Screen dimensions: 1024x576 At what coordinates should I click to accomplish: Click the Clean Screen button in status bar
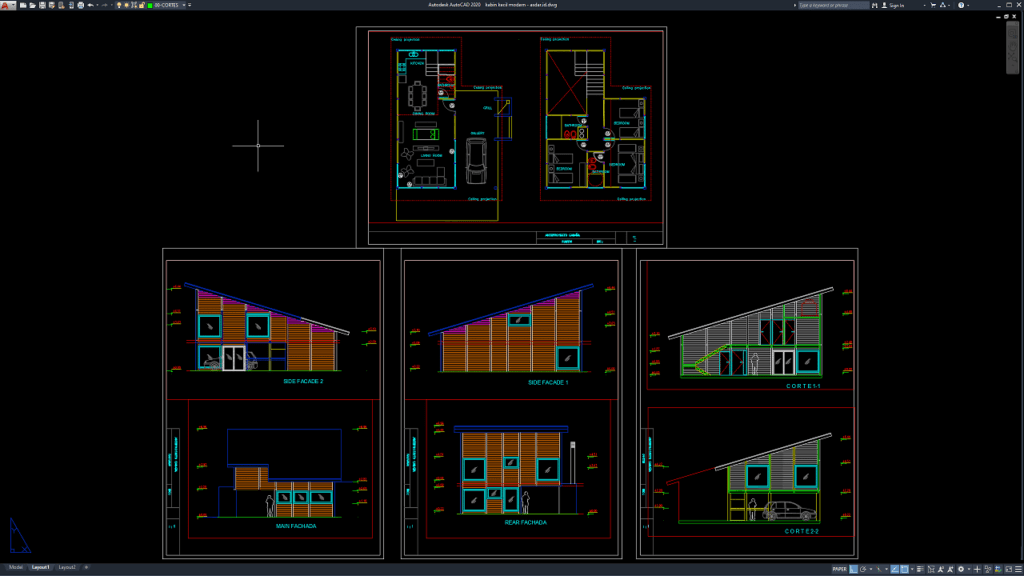[1008, 570]
